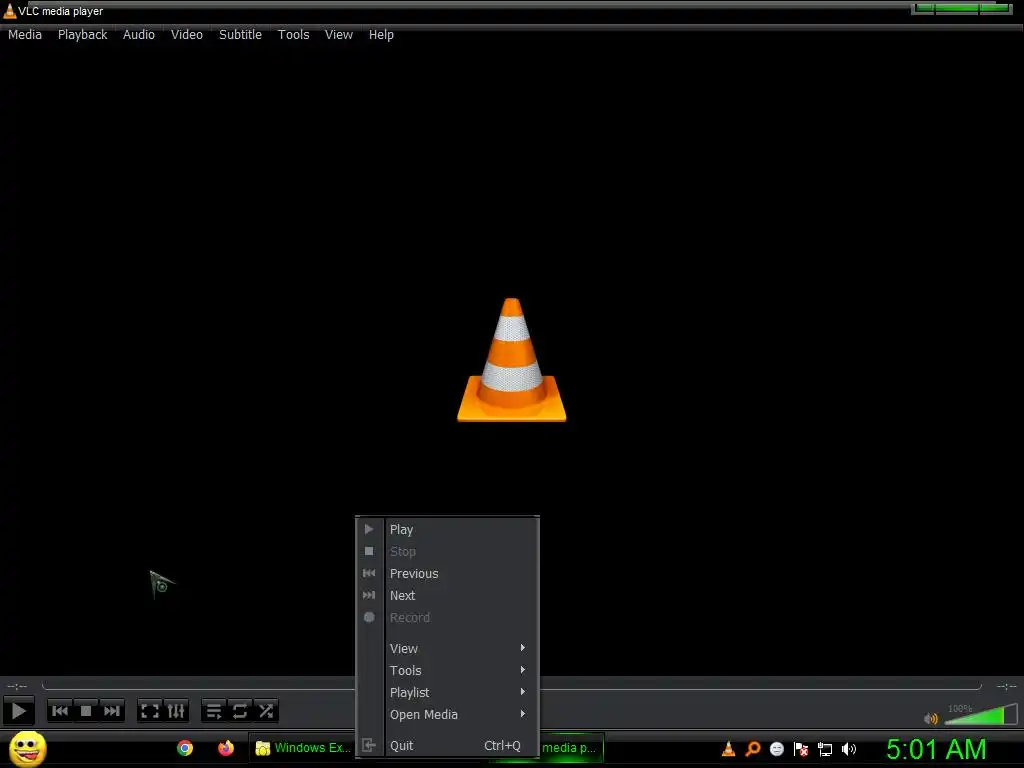
Task: Adjust the green VLC volume slider
Action: [x=981, y=714]
